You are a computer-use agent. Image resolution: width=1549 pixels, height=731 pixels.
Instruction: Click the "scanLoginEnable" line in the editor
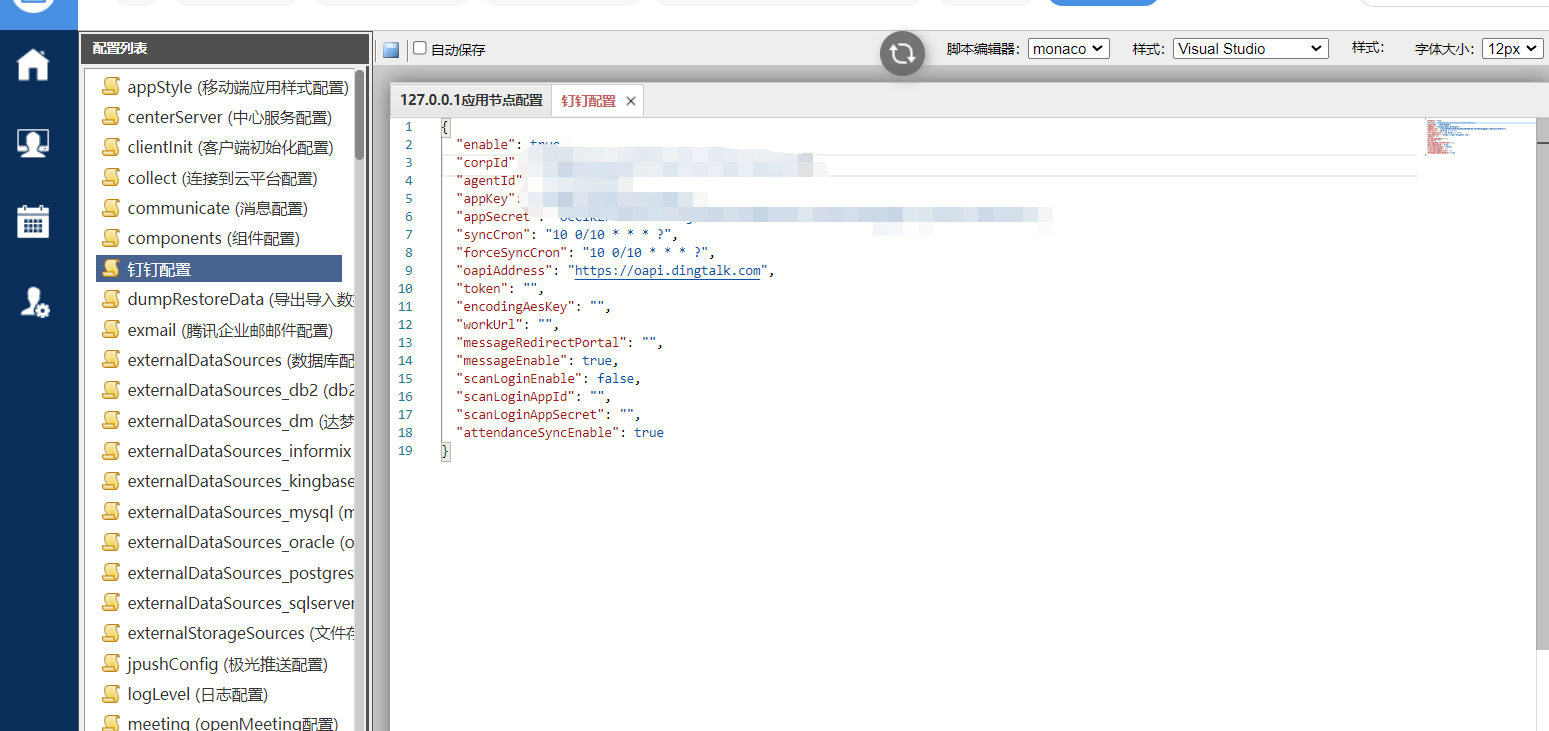click(547, 379)
